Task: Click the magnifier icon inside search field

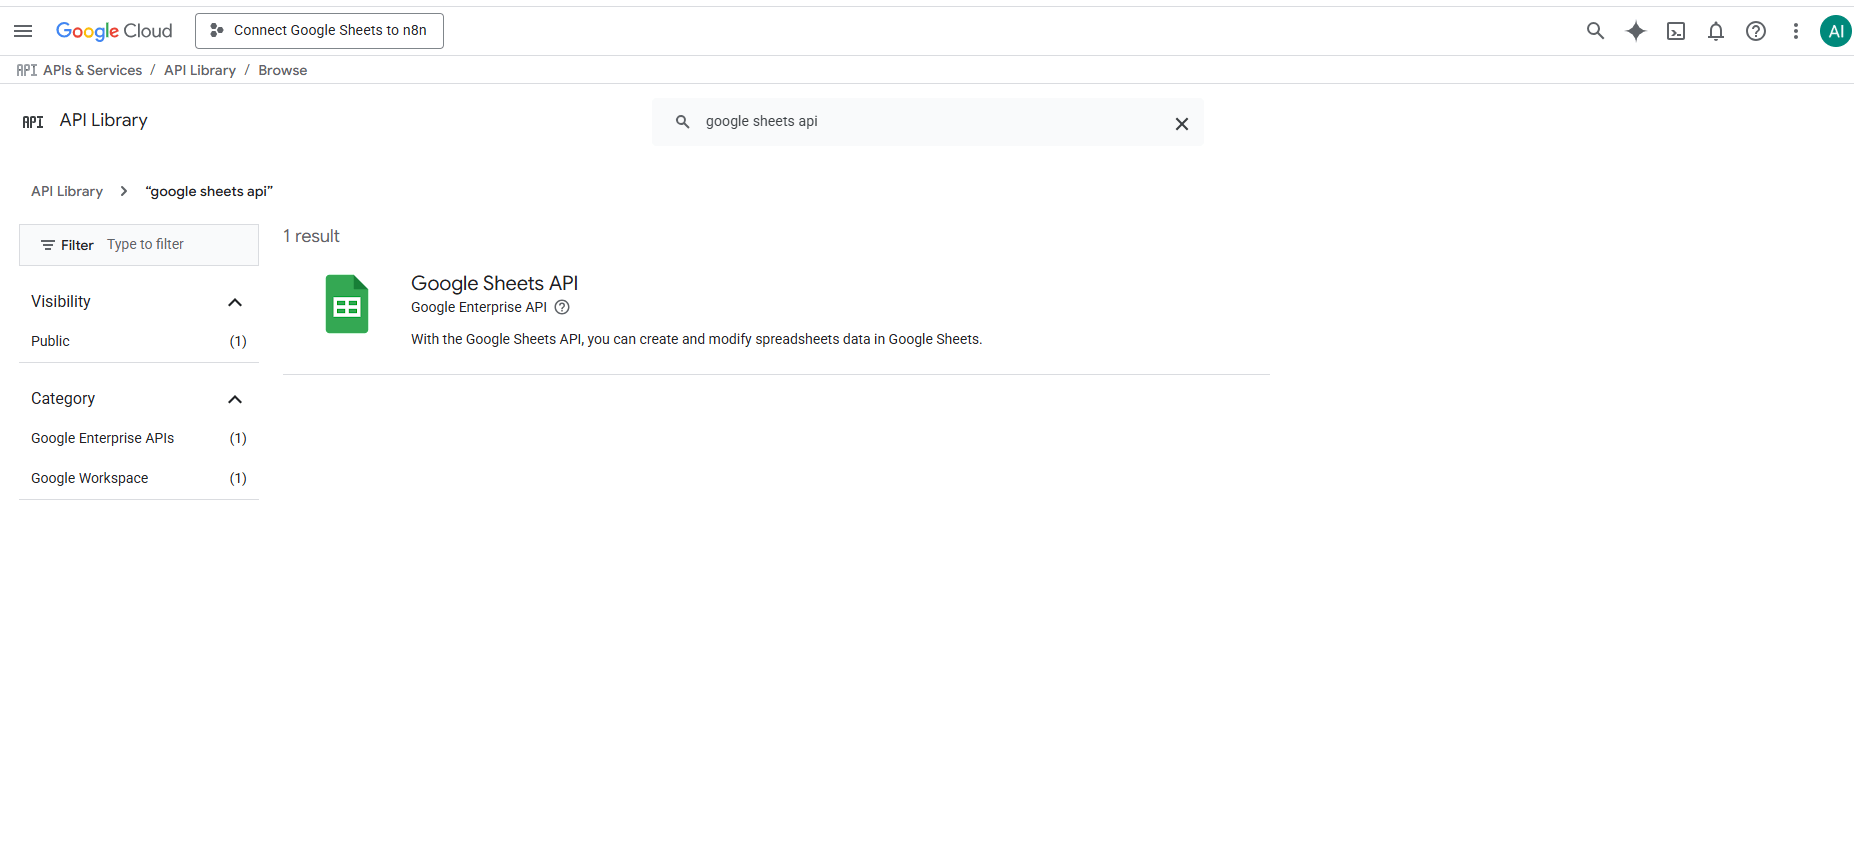Action: 682,122
